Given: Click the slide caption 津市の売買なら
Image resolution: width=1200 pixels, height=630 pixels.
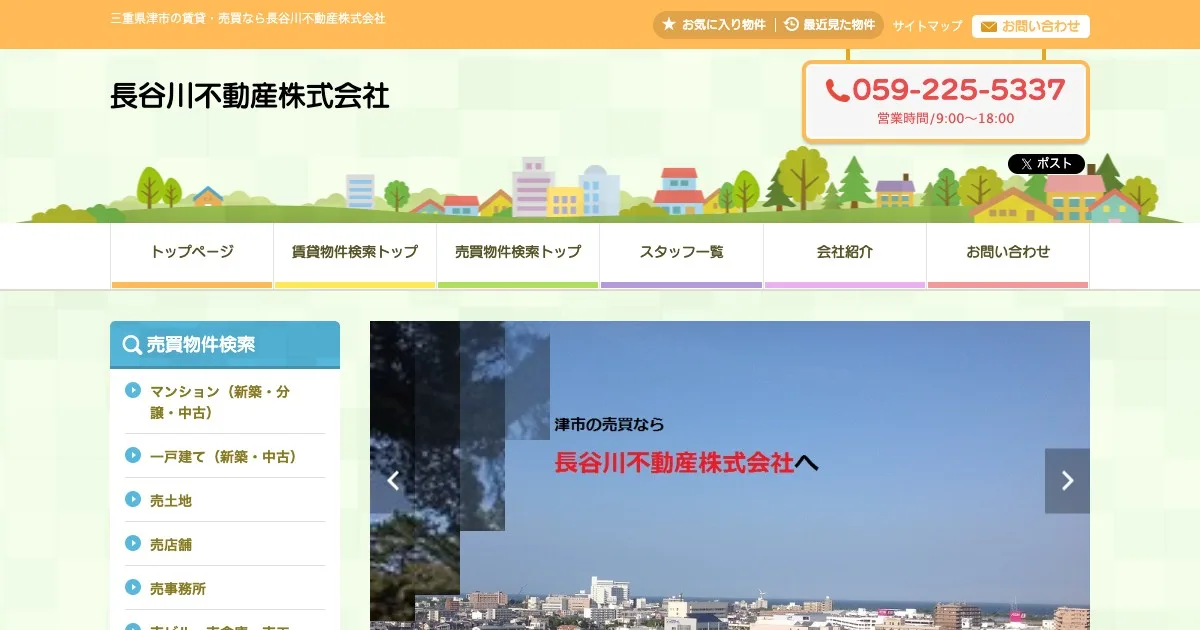Looking at the screenshot, I should [x=609, y=425].
